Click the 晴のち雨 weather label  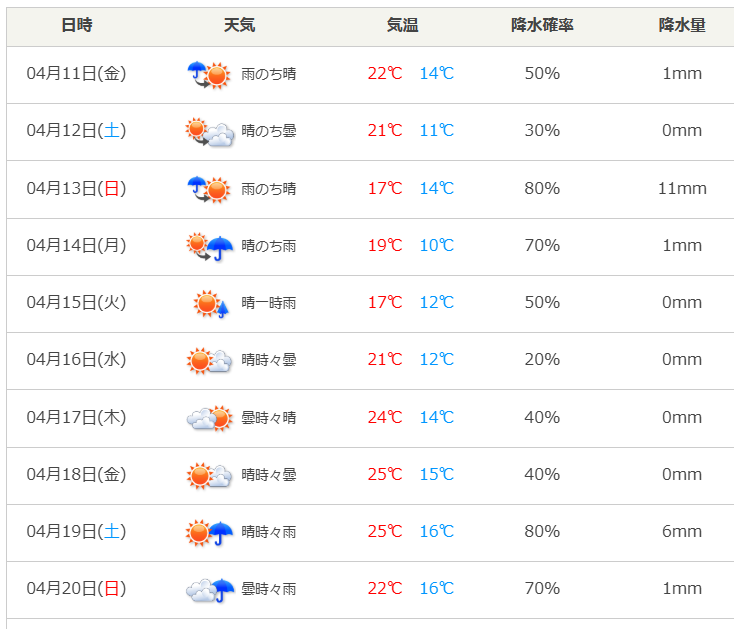(x=268, y=246)
